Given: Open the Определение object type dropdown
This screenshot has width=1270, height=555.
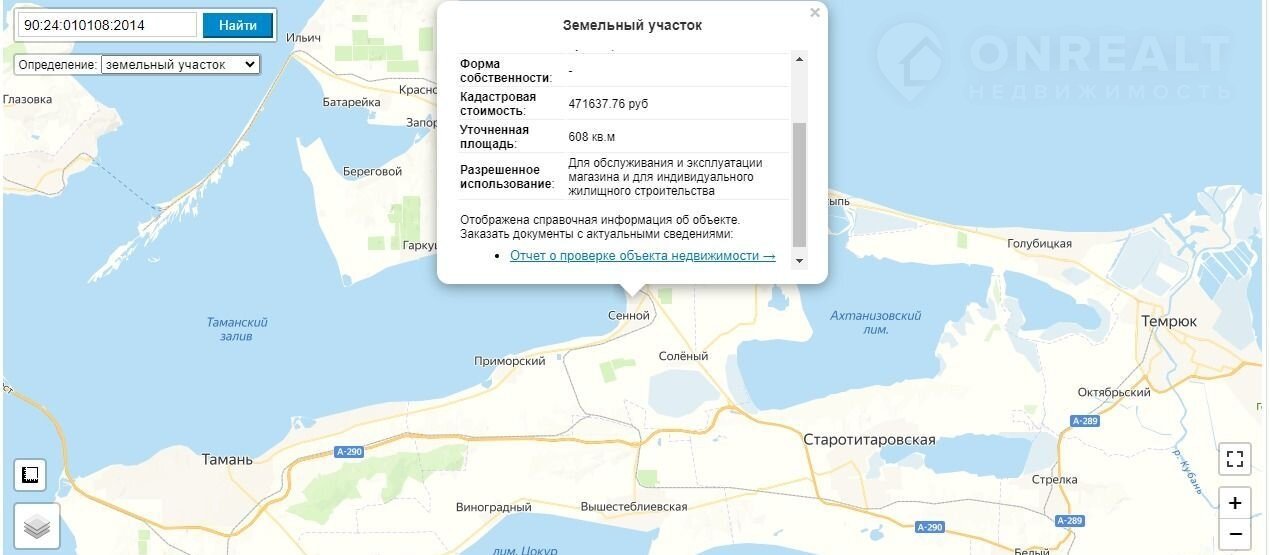Looking at the screenshot, I should tap(180, 64).
